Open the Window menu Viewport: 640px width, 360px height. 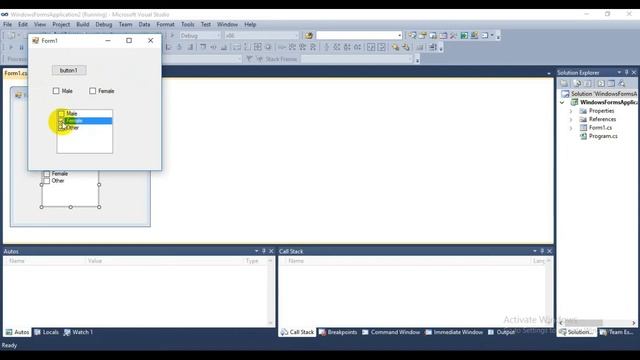pyautogui.click(x=227, y=24)
